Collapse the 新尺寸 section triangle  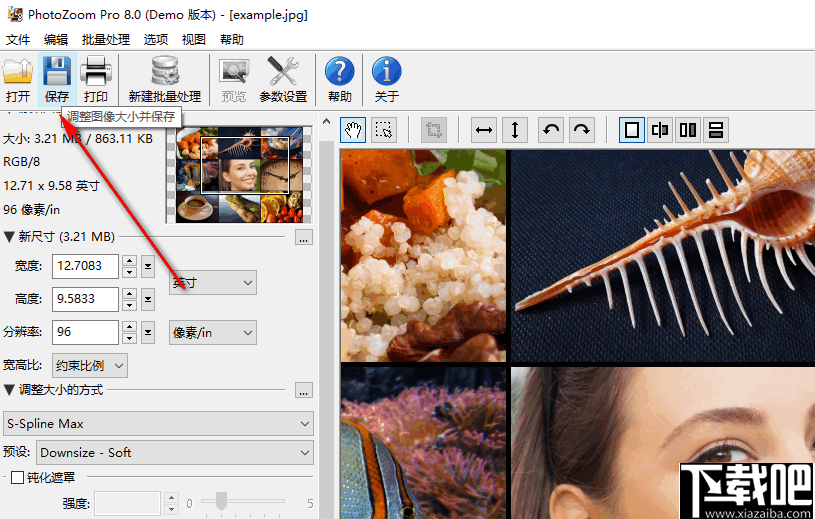click(9, 237)
